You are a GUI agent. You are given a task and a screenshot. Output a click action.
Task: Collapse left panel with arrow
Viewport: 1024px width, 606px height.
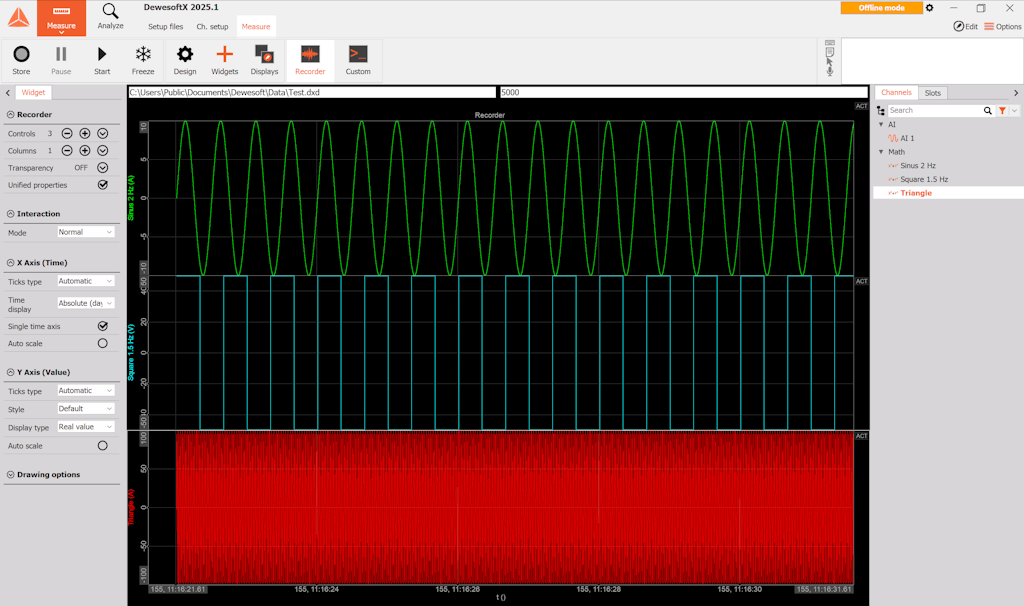[x=8, y=93]
